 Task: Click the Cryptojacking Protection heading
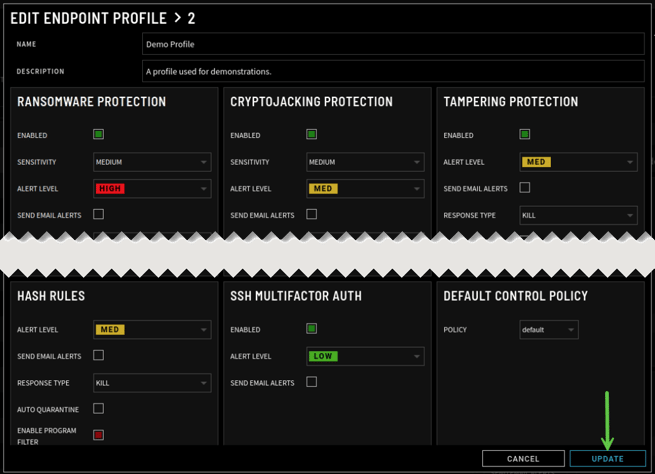pyautogui.click(x=311, y=101)
